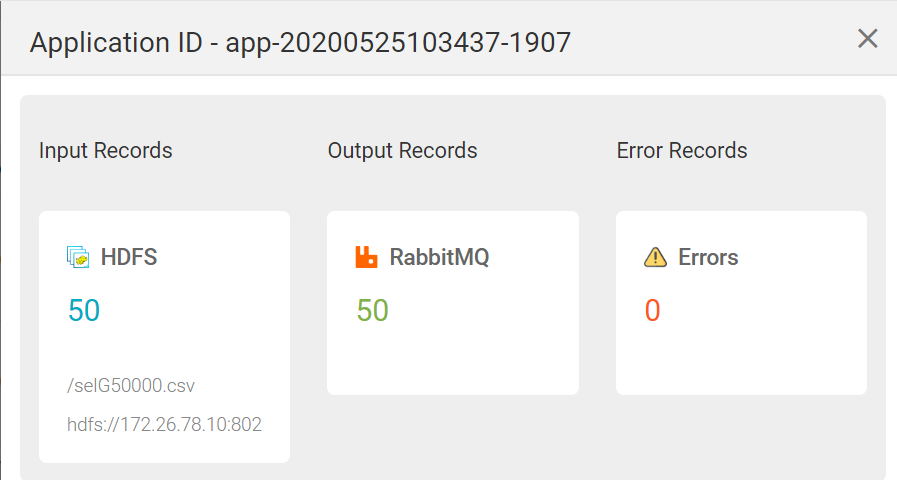Click the blue HDFS count 50
Viewport: 897px width, 480px height.
pos(84,311)
